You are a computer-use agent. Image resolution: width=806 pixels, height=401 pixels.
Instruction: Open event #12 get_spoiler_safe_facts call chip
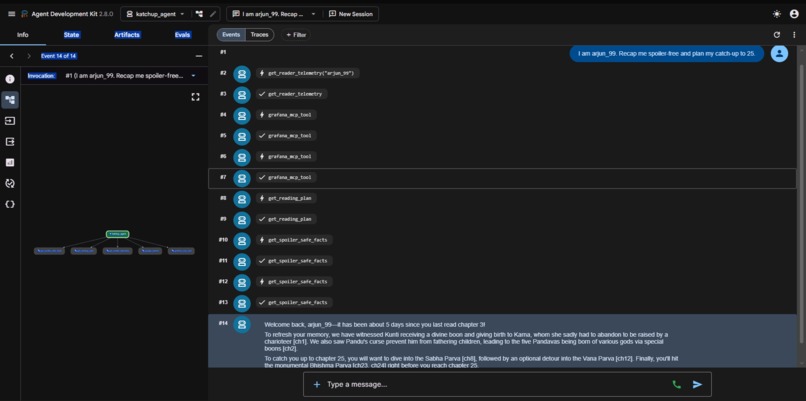point(294,282)
